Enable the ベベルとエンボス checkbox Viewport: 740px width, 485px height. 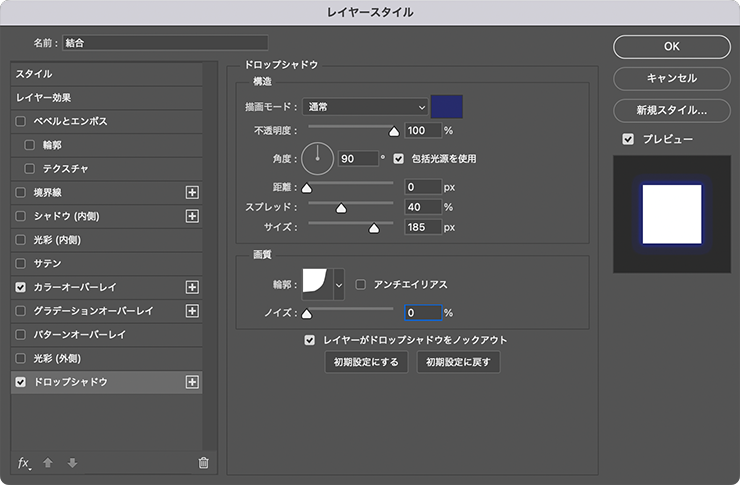(x=21, y=121)
